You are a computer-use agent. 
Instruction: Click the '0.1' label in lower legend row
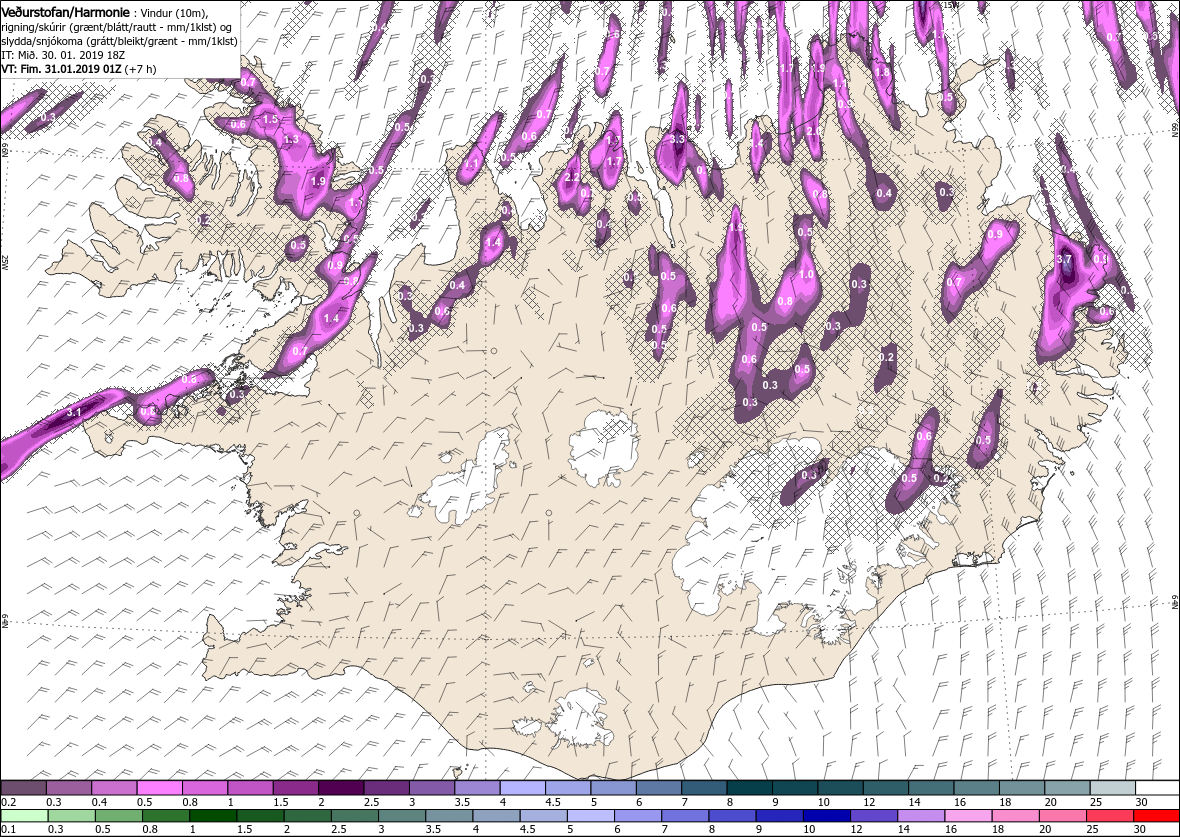[9, 829]
